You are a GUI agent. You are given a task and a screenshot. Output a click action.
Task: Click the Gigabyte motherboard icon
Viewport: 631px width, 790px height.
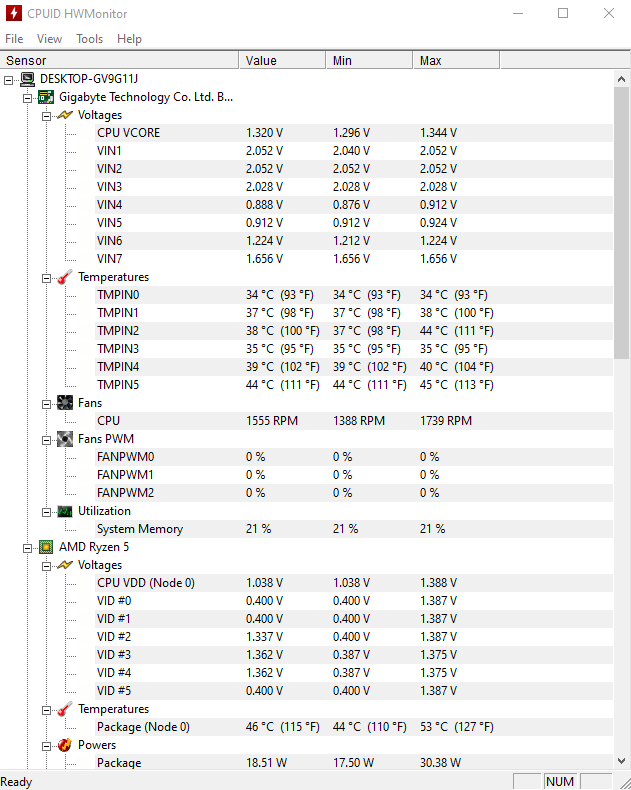(46, 97)
